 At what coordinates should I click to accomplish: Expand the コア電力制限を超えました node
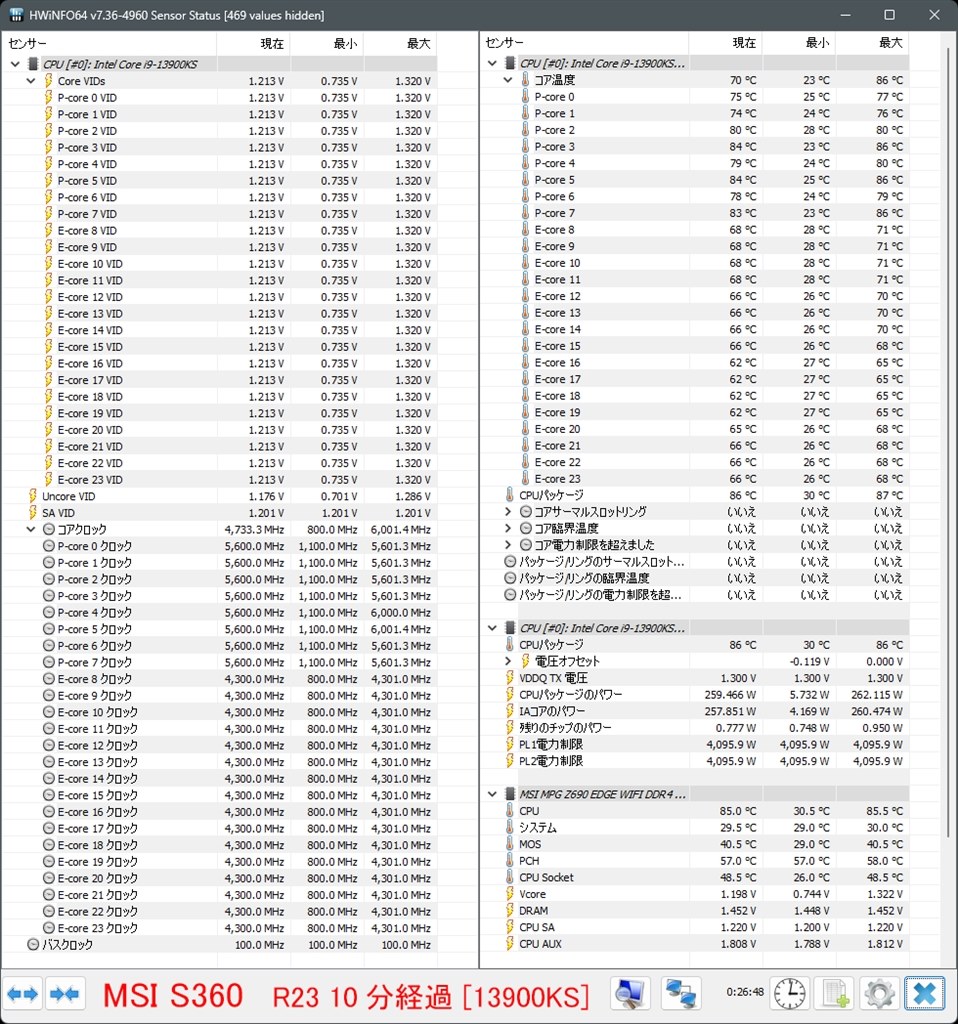click(x=507, y=545)
